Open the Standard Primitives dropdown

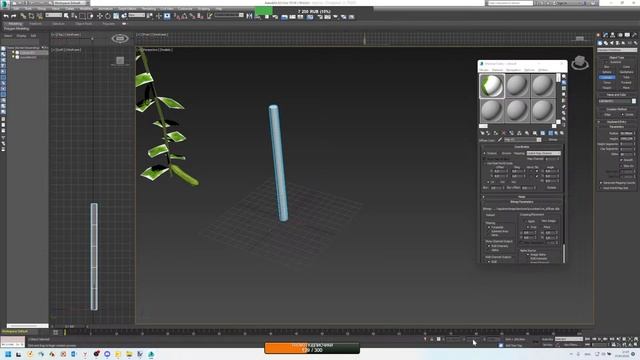click(617, 50)
